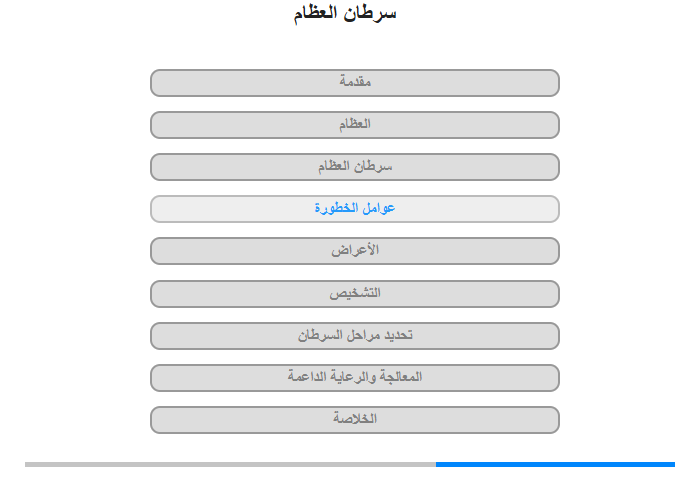Click the bold سرطان العظام page title heading
Image resolution: width=700 pixels, height=480 pixels.
coord(345,13)
